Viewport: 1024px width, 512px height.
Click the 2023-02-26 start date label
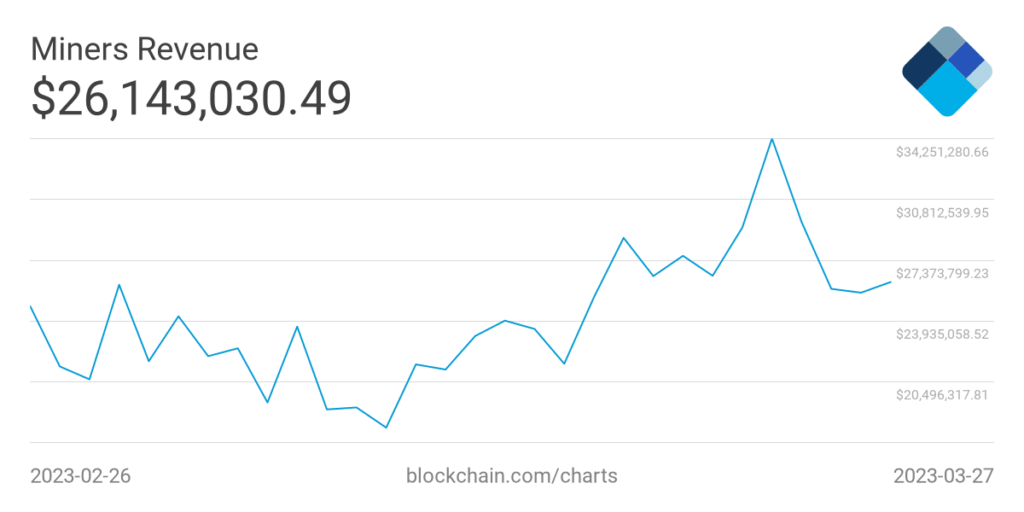coord(81,475)
